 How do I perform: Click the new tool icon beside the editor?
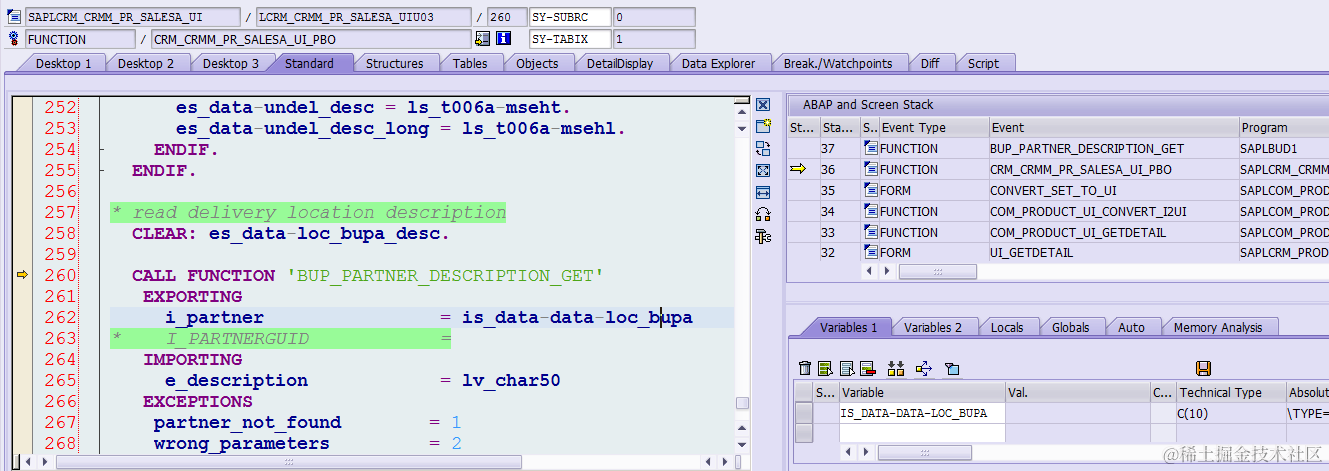click(x=763, y=127)
